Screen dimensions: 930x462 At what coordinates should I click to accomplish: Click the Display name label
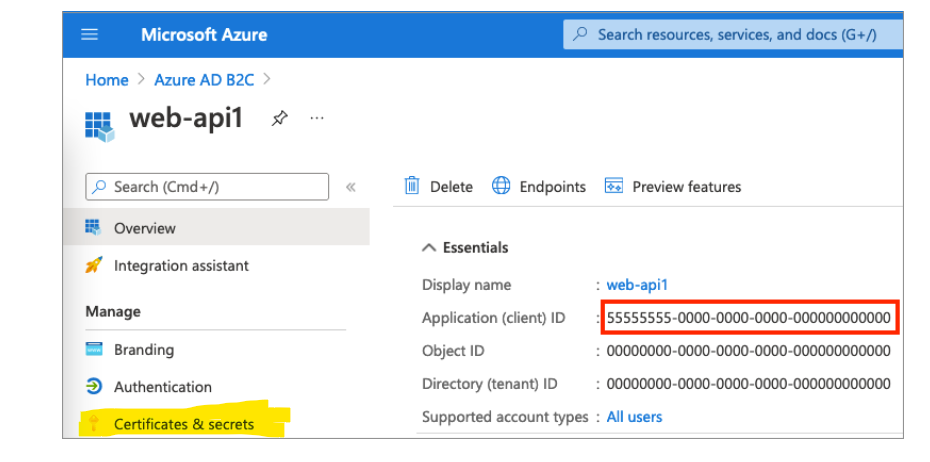[x=466, y=285]
